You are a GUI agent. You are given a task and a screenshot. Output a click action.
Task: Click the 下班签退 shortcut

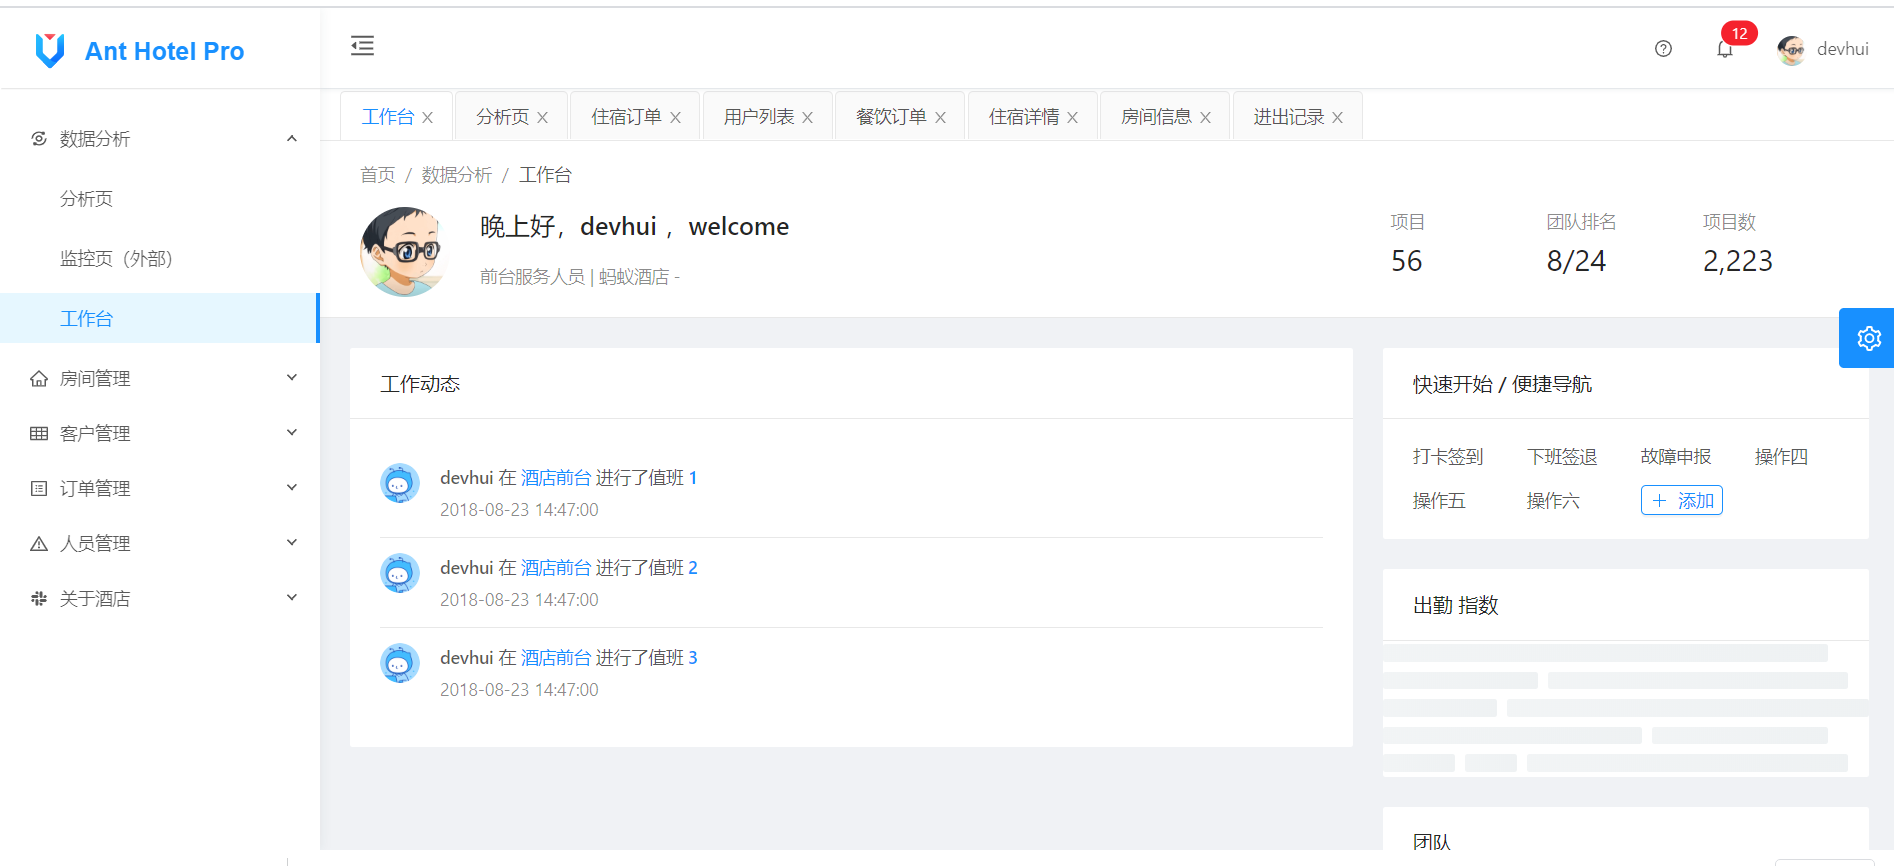coord(1562,457)
